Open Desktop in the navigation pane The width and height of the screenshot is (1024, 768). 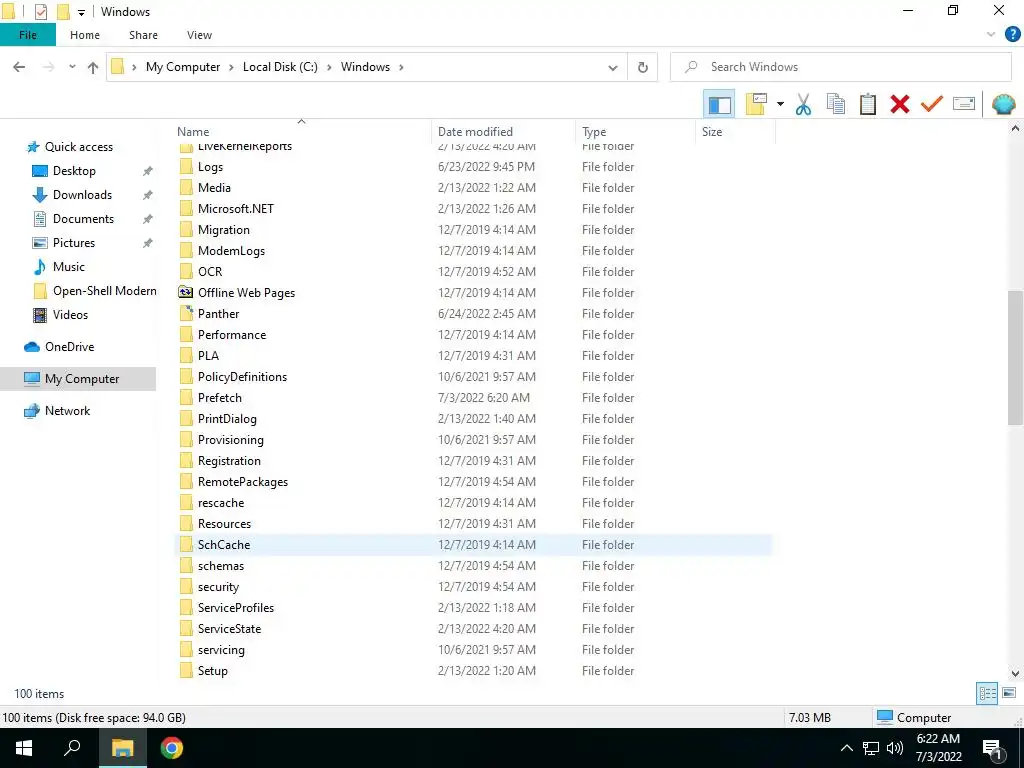pyautogui.click(x=74, y=171)
